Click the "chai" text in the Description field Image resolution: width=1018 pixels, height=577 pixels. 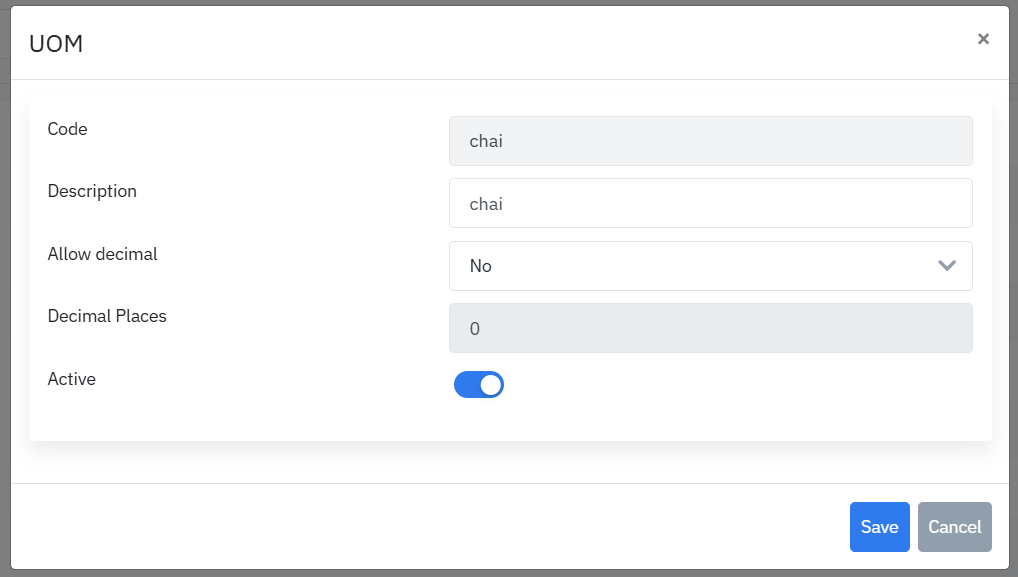pos(486,204)
